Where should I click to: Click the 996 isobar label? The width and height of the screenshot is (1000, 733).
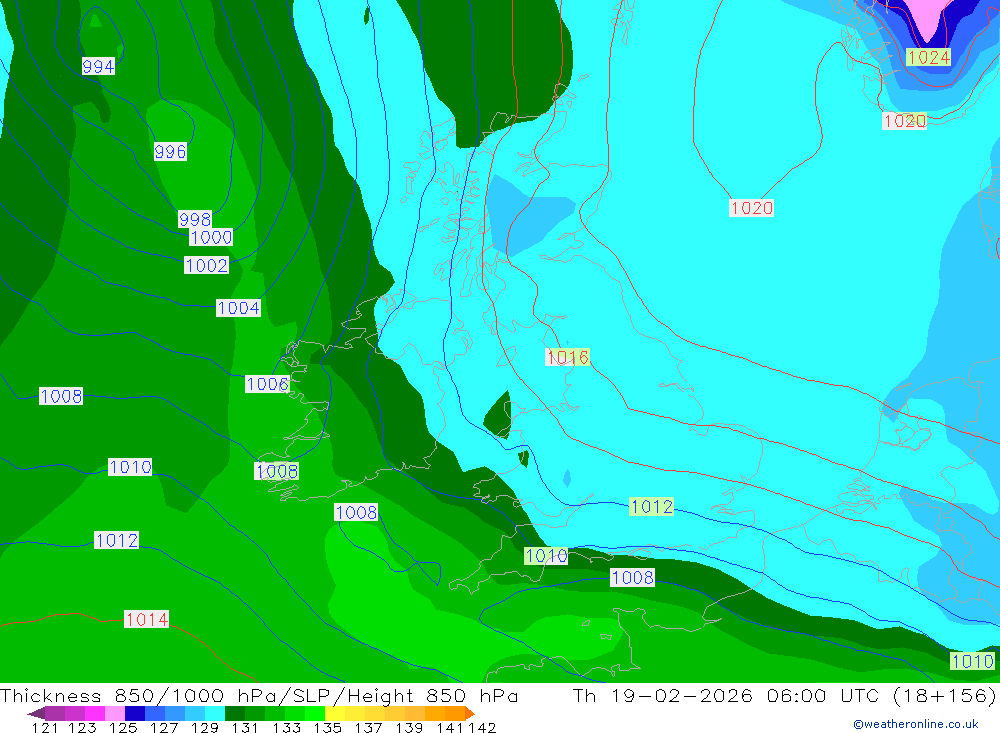coord(170,152)
